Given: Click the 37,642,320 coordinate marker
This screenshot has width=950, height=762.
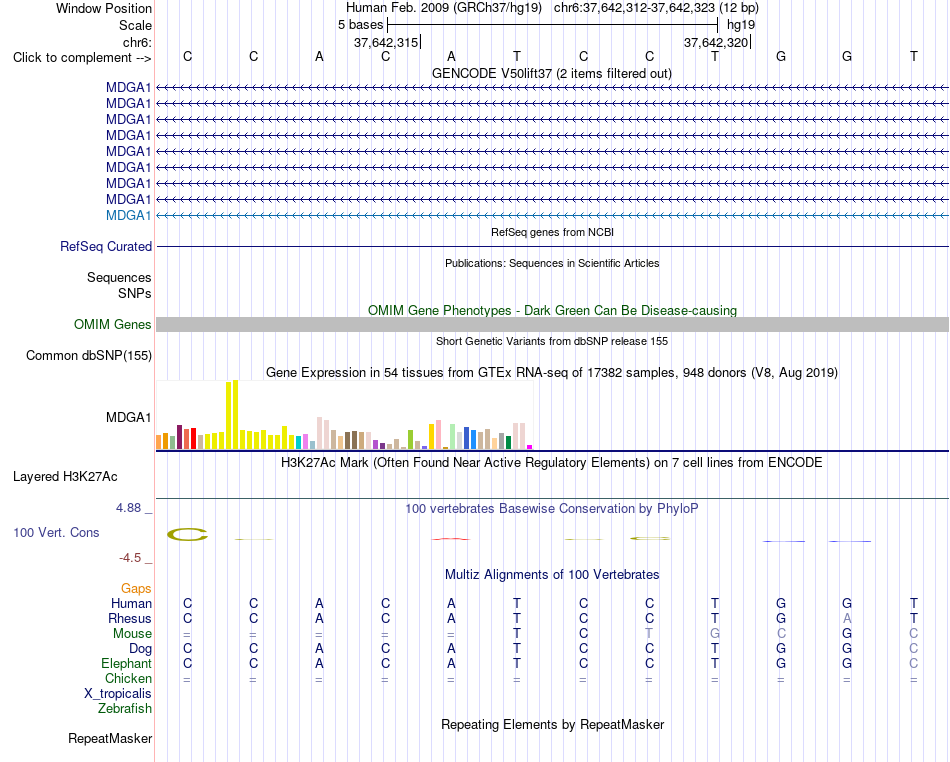Looking at the screenshot, I should (x=716, y=42).
